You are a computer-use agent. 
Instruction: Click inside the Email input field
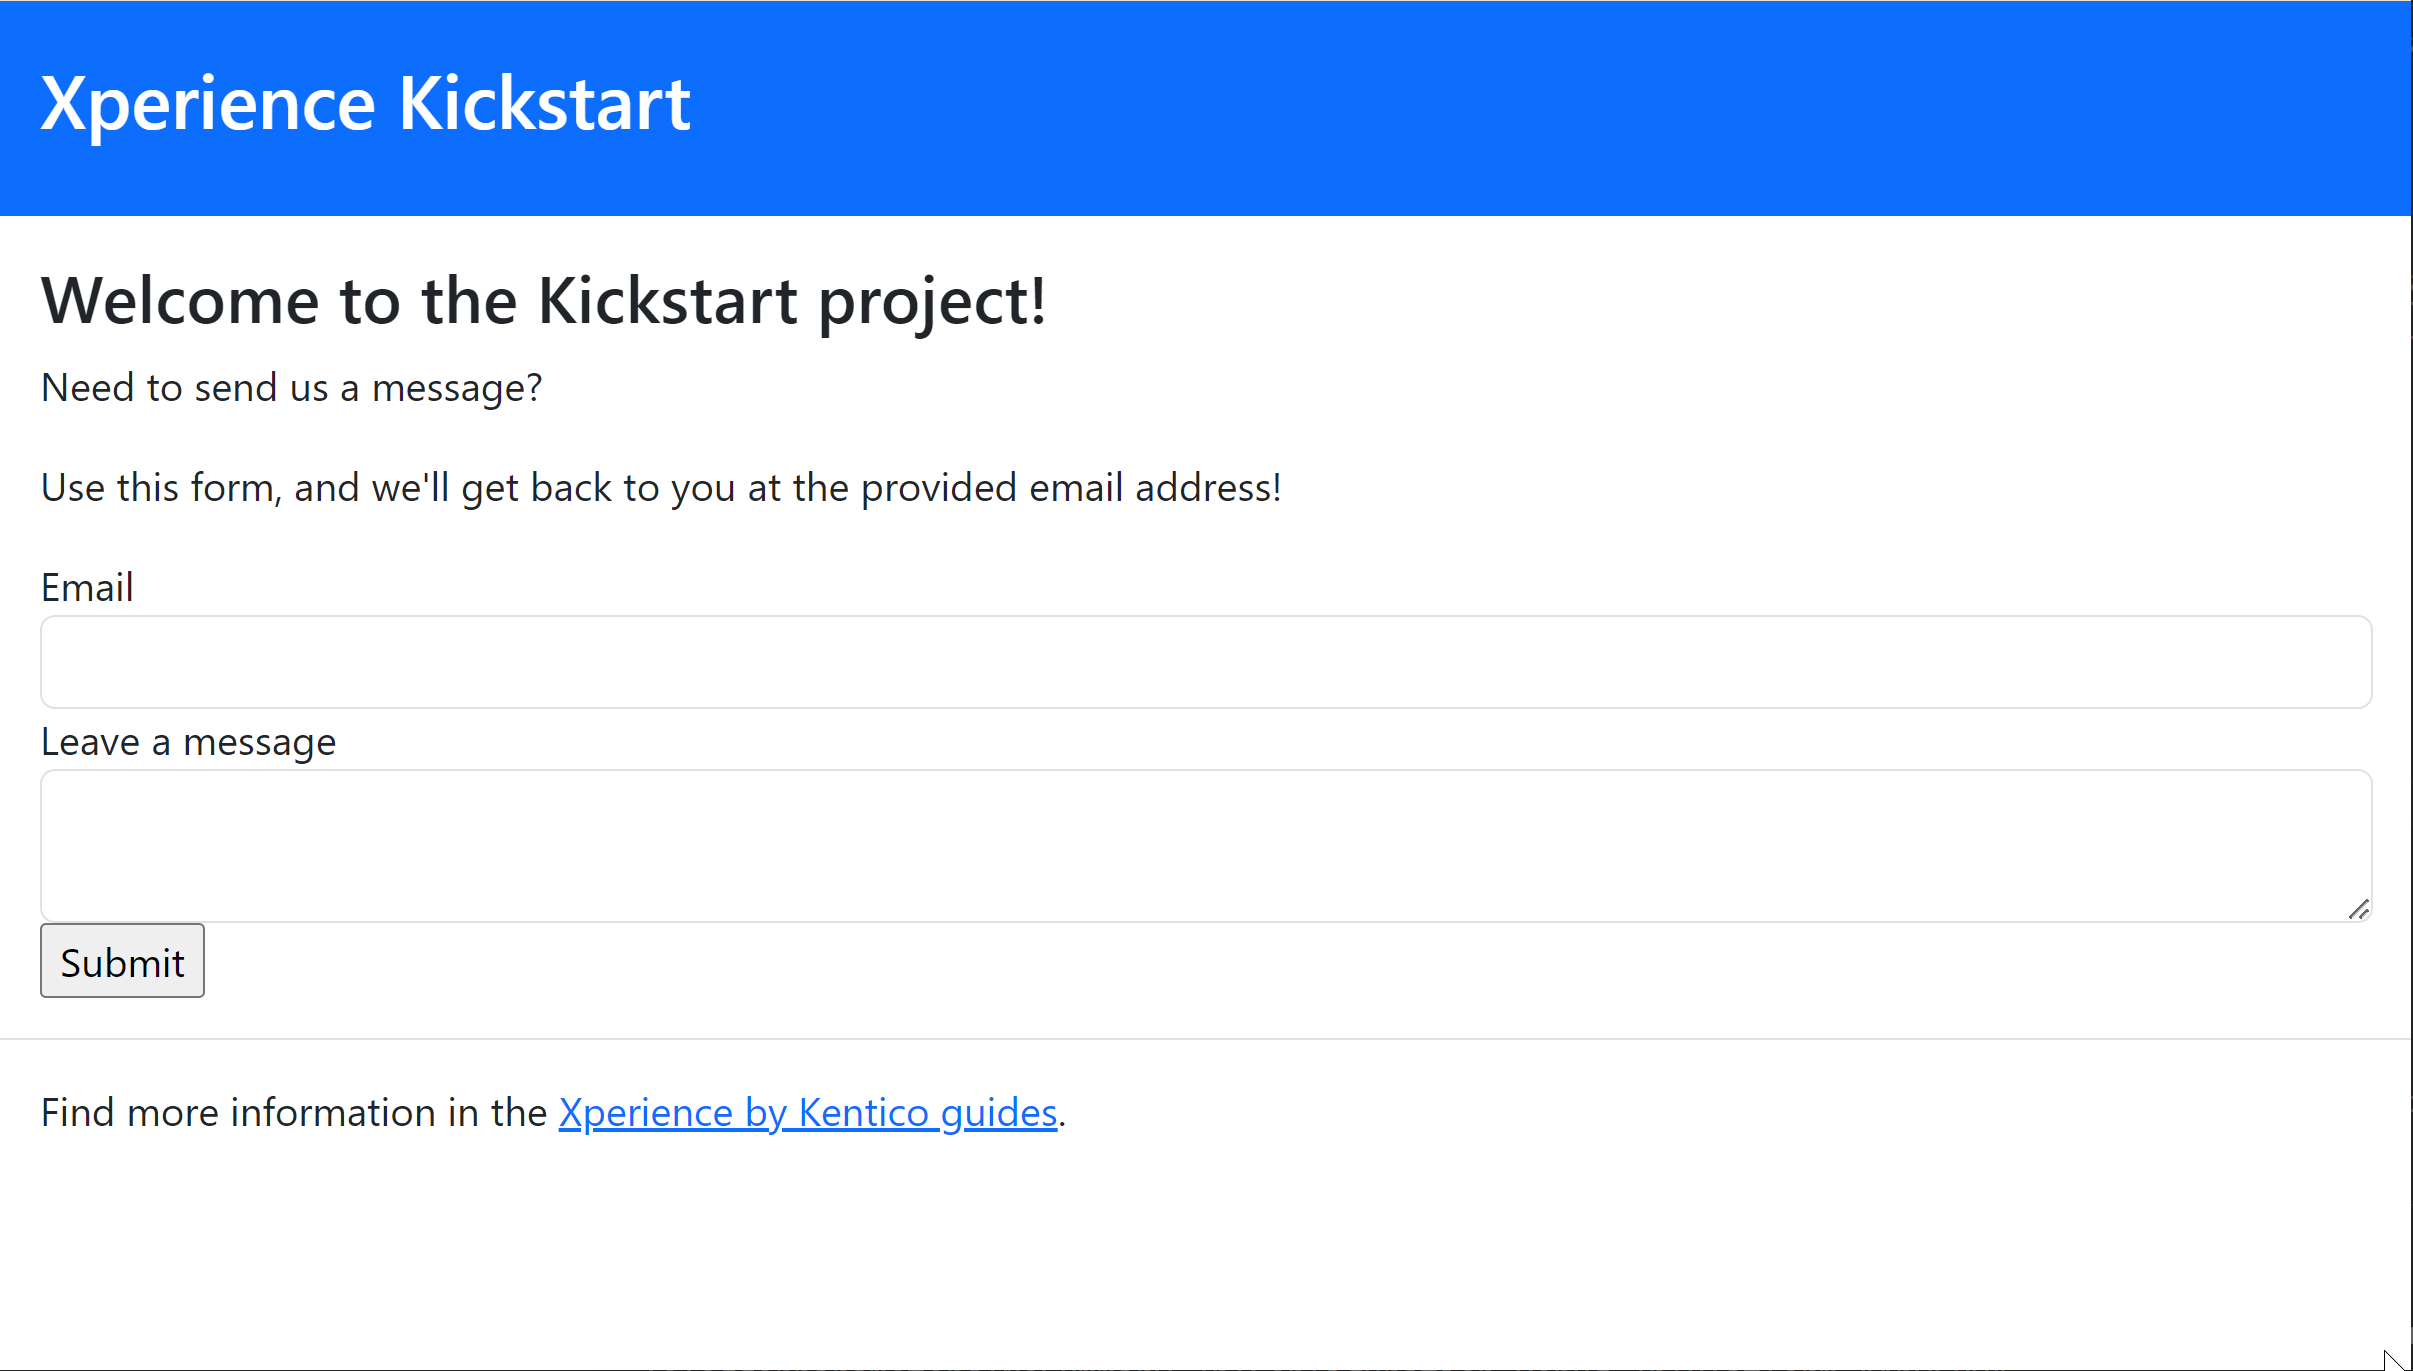click(x=1205, y=662)
